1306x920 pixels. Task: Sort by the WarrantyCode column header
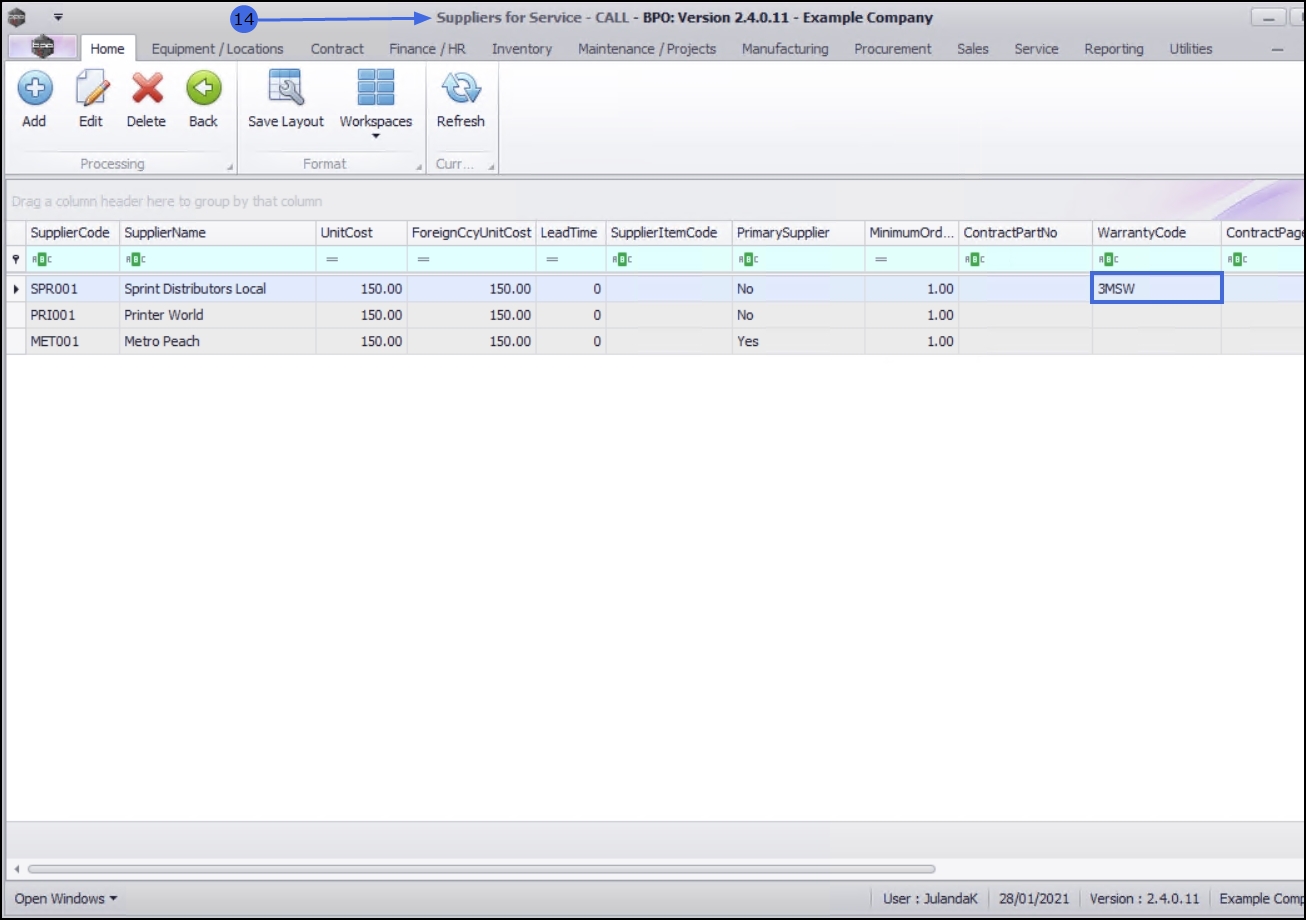coord(1157,233)
